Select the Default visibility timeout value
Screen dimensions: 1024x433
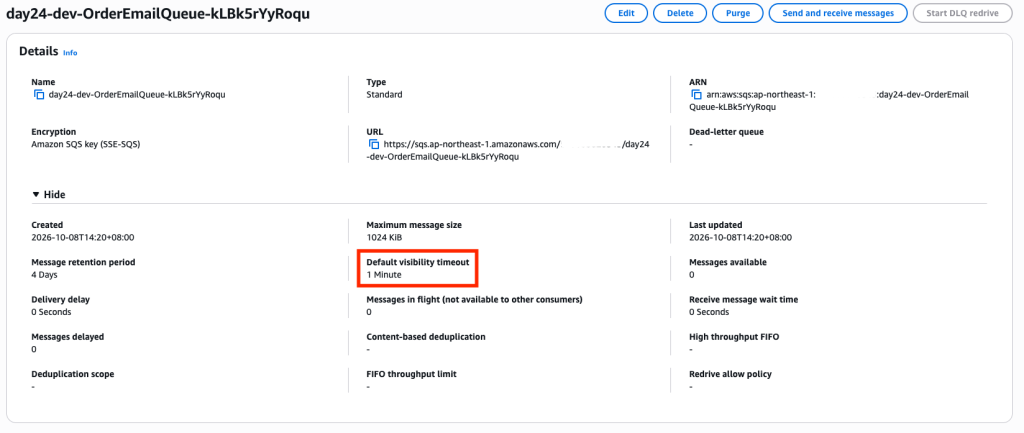(384, 275)
